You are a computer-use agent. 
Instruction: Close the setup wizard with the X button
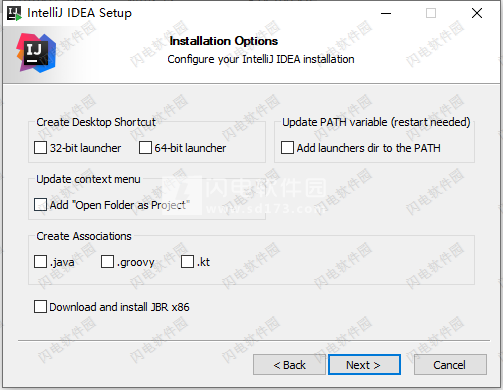477,13
